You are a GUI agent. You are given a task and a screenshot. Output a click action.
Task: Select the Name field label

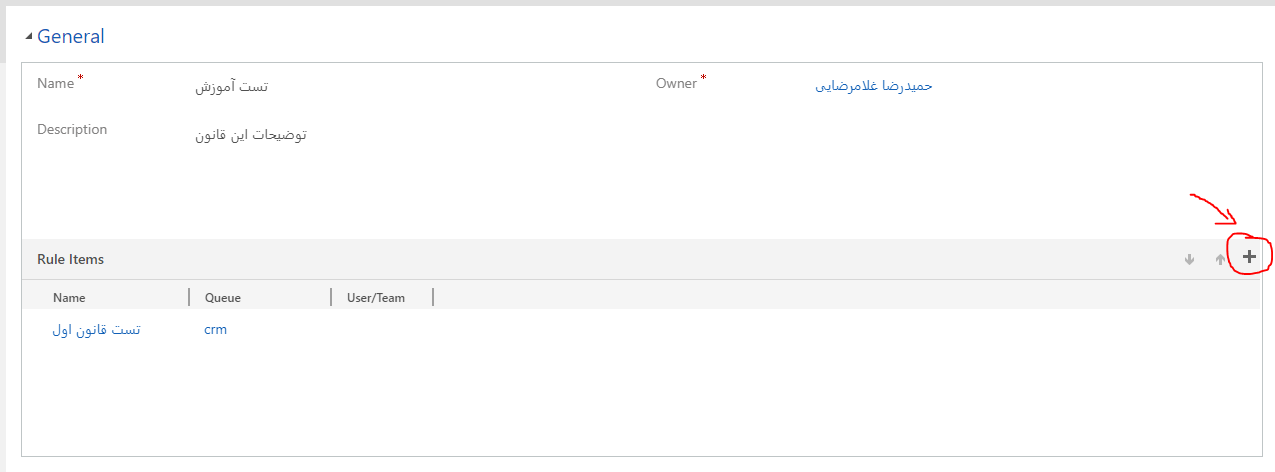[55, 83]
